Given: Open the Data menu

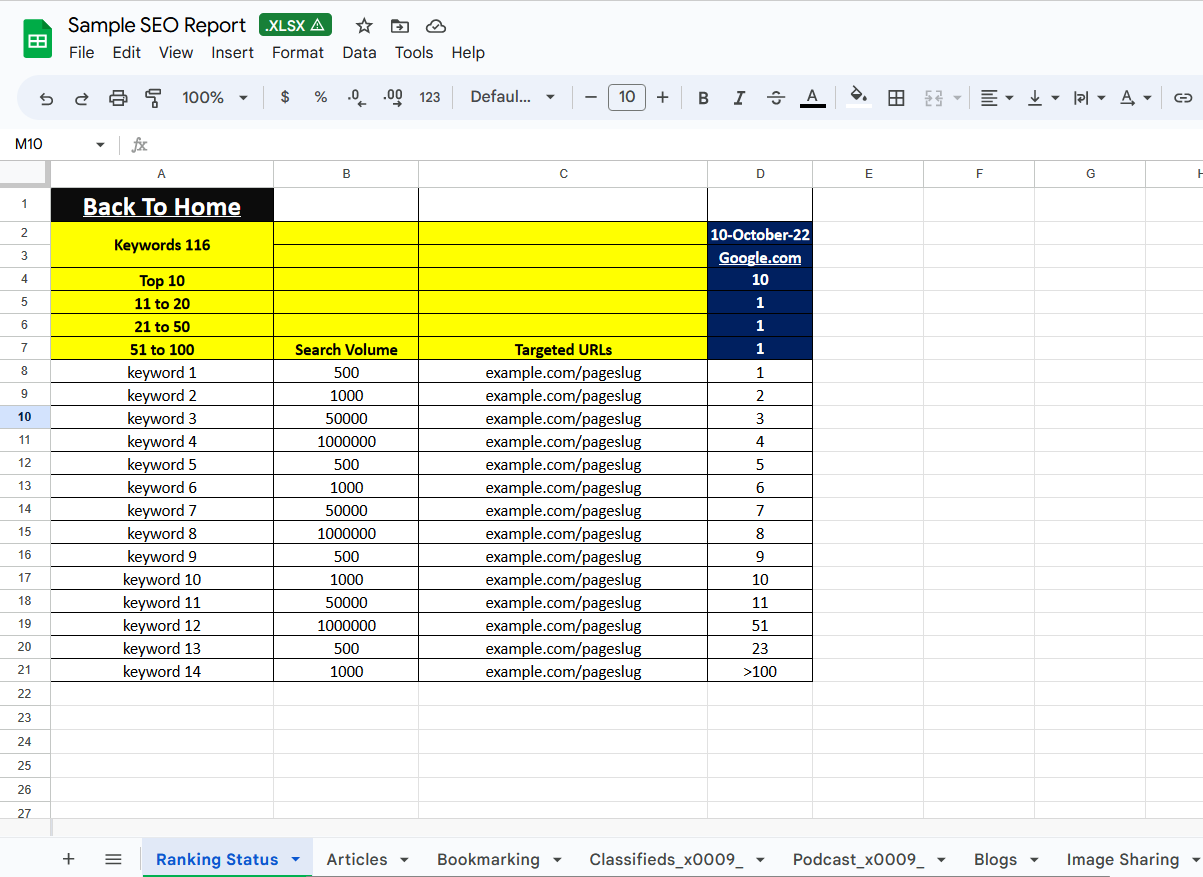Looking at the screenshot, I should point(359,53).
